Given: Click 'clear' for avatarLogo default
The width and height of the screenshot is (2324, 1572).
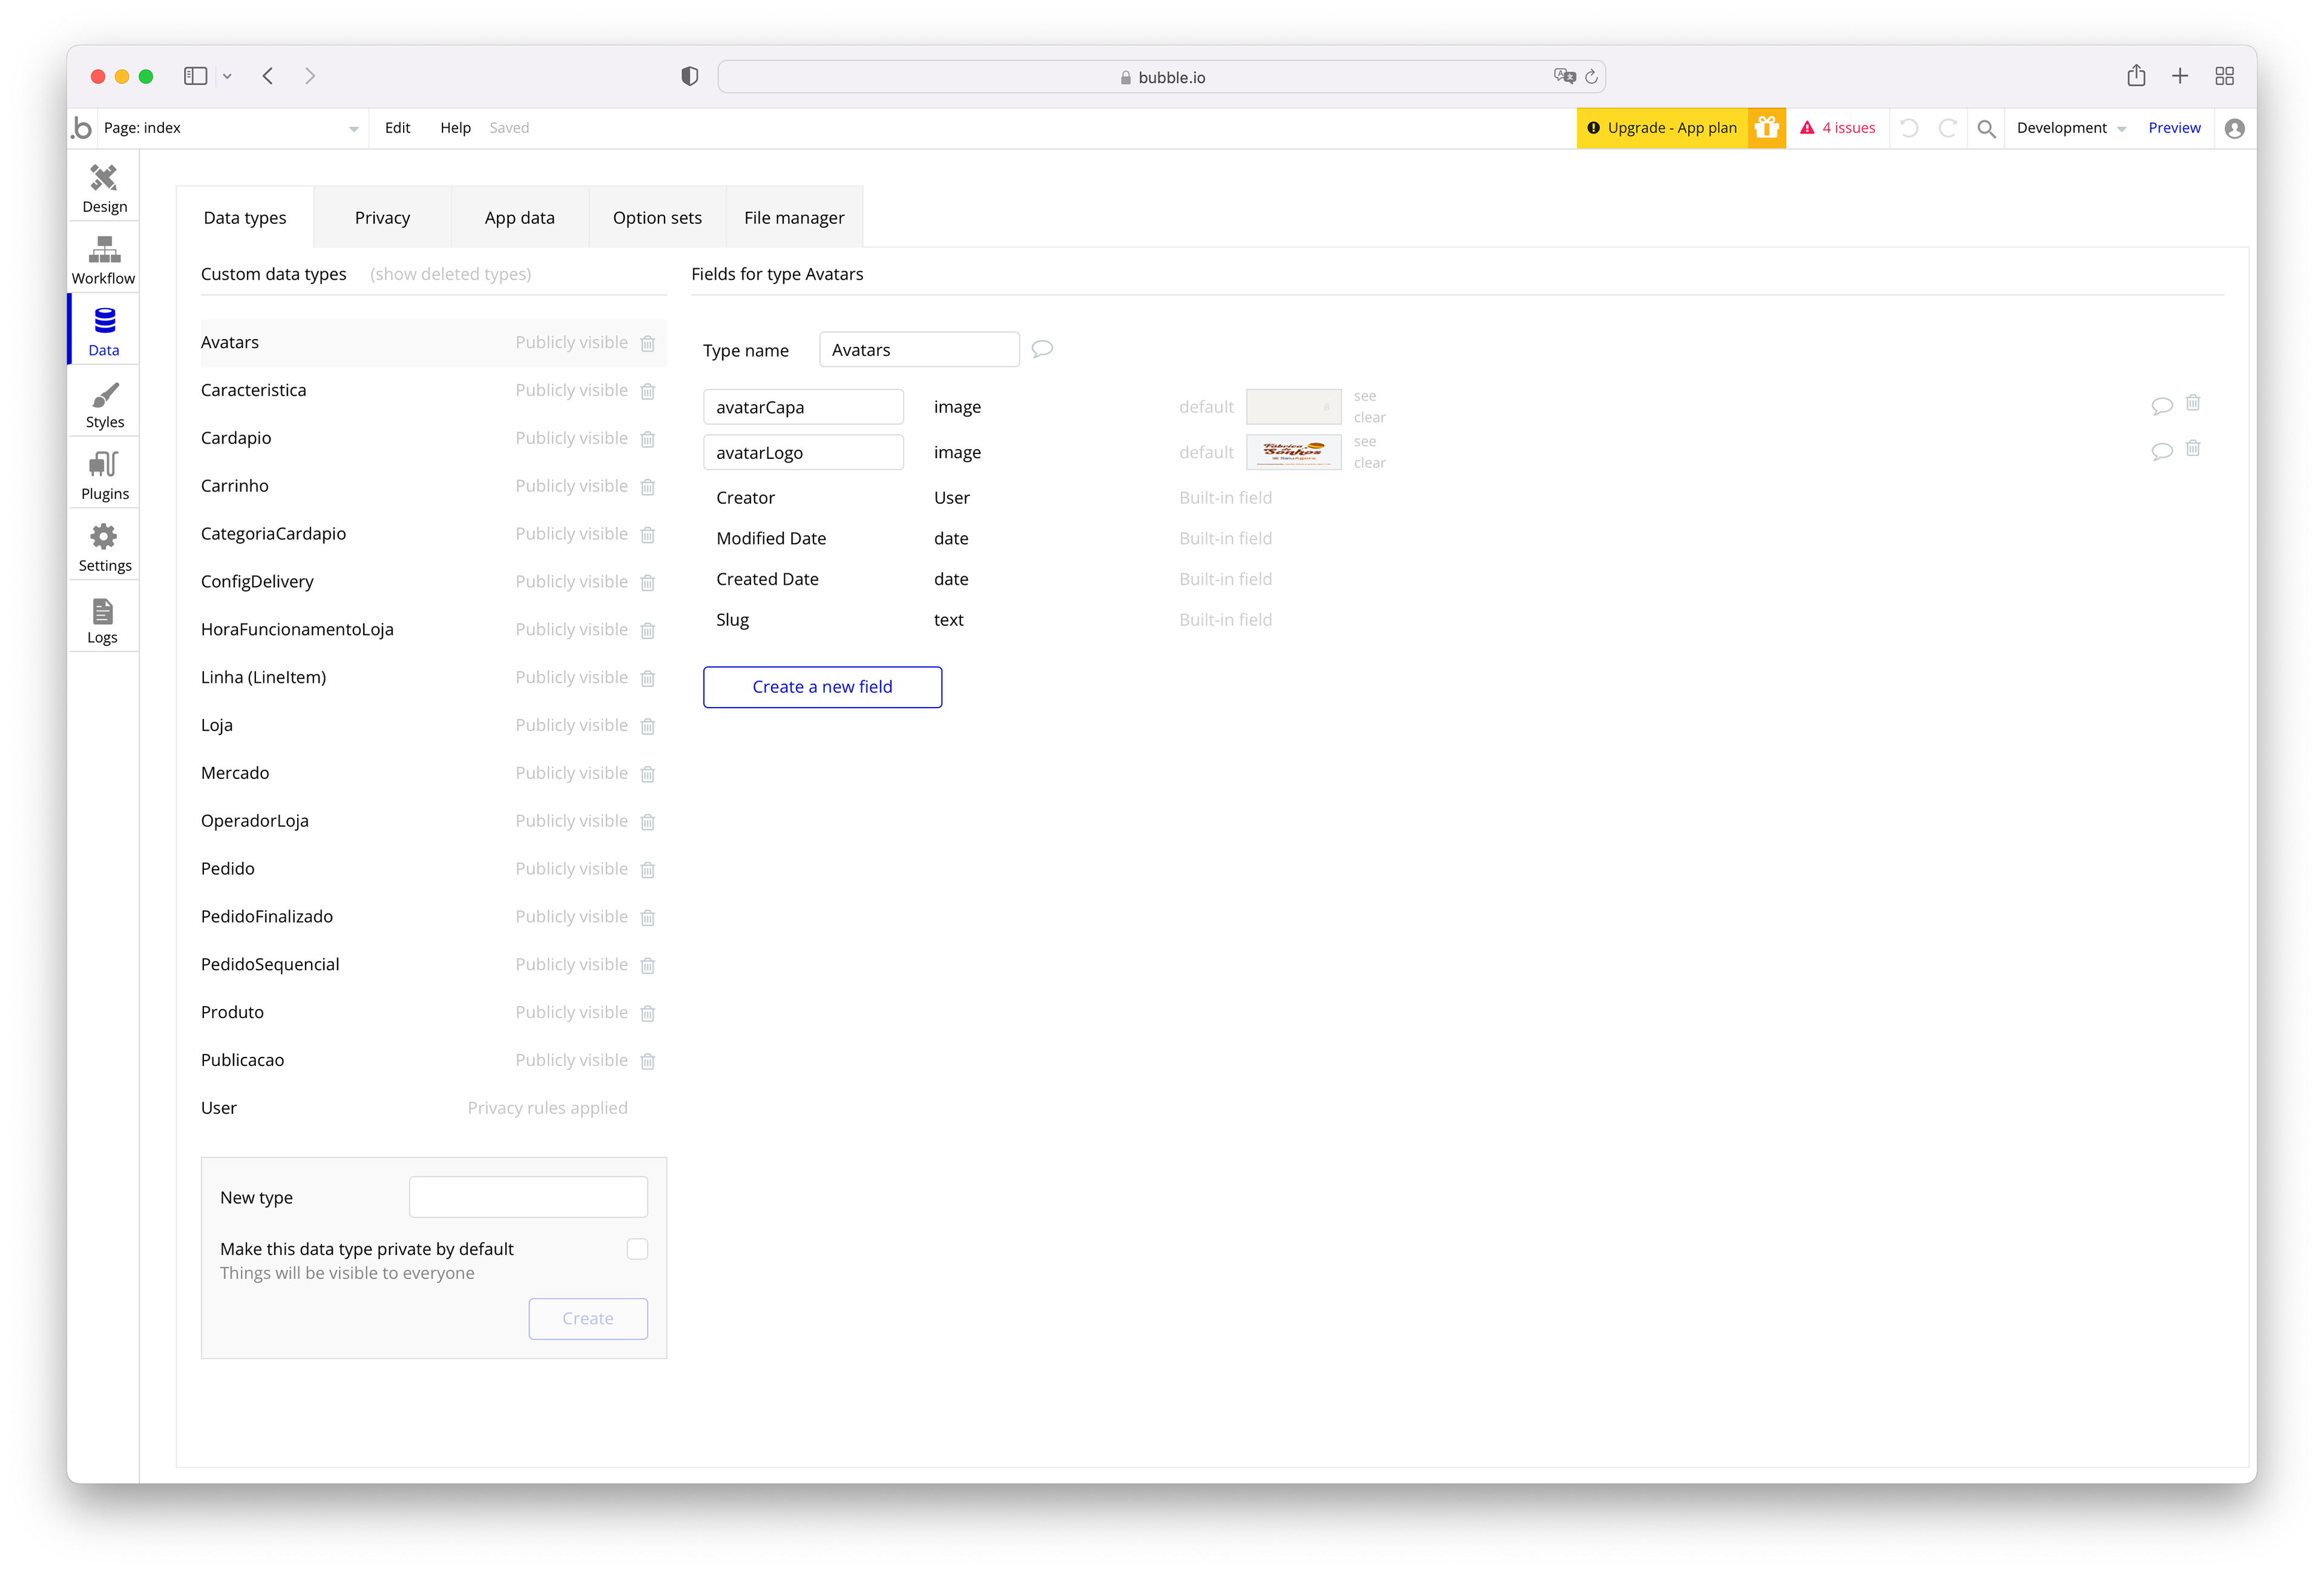Looking at the screenshot, I should click(x=1369, y=463).
